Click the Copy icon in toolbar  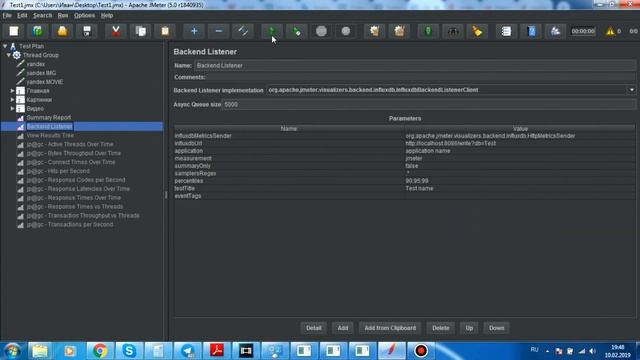pyautogui.click(x=141, y=31)
